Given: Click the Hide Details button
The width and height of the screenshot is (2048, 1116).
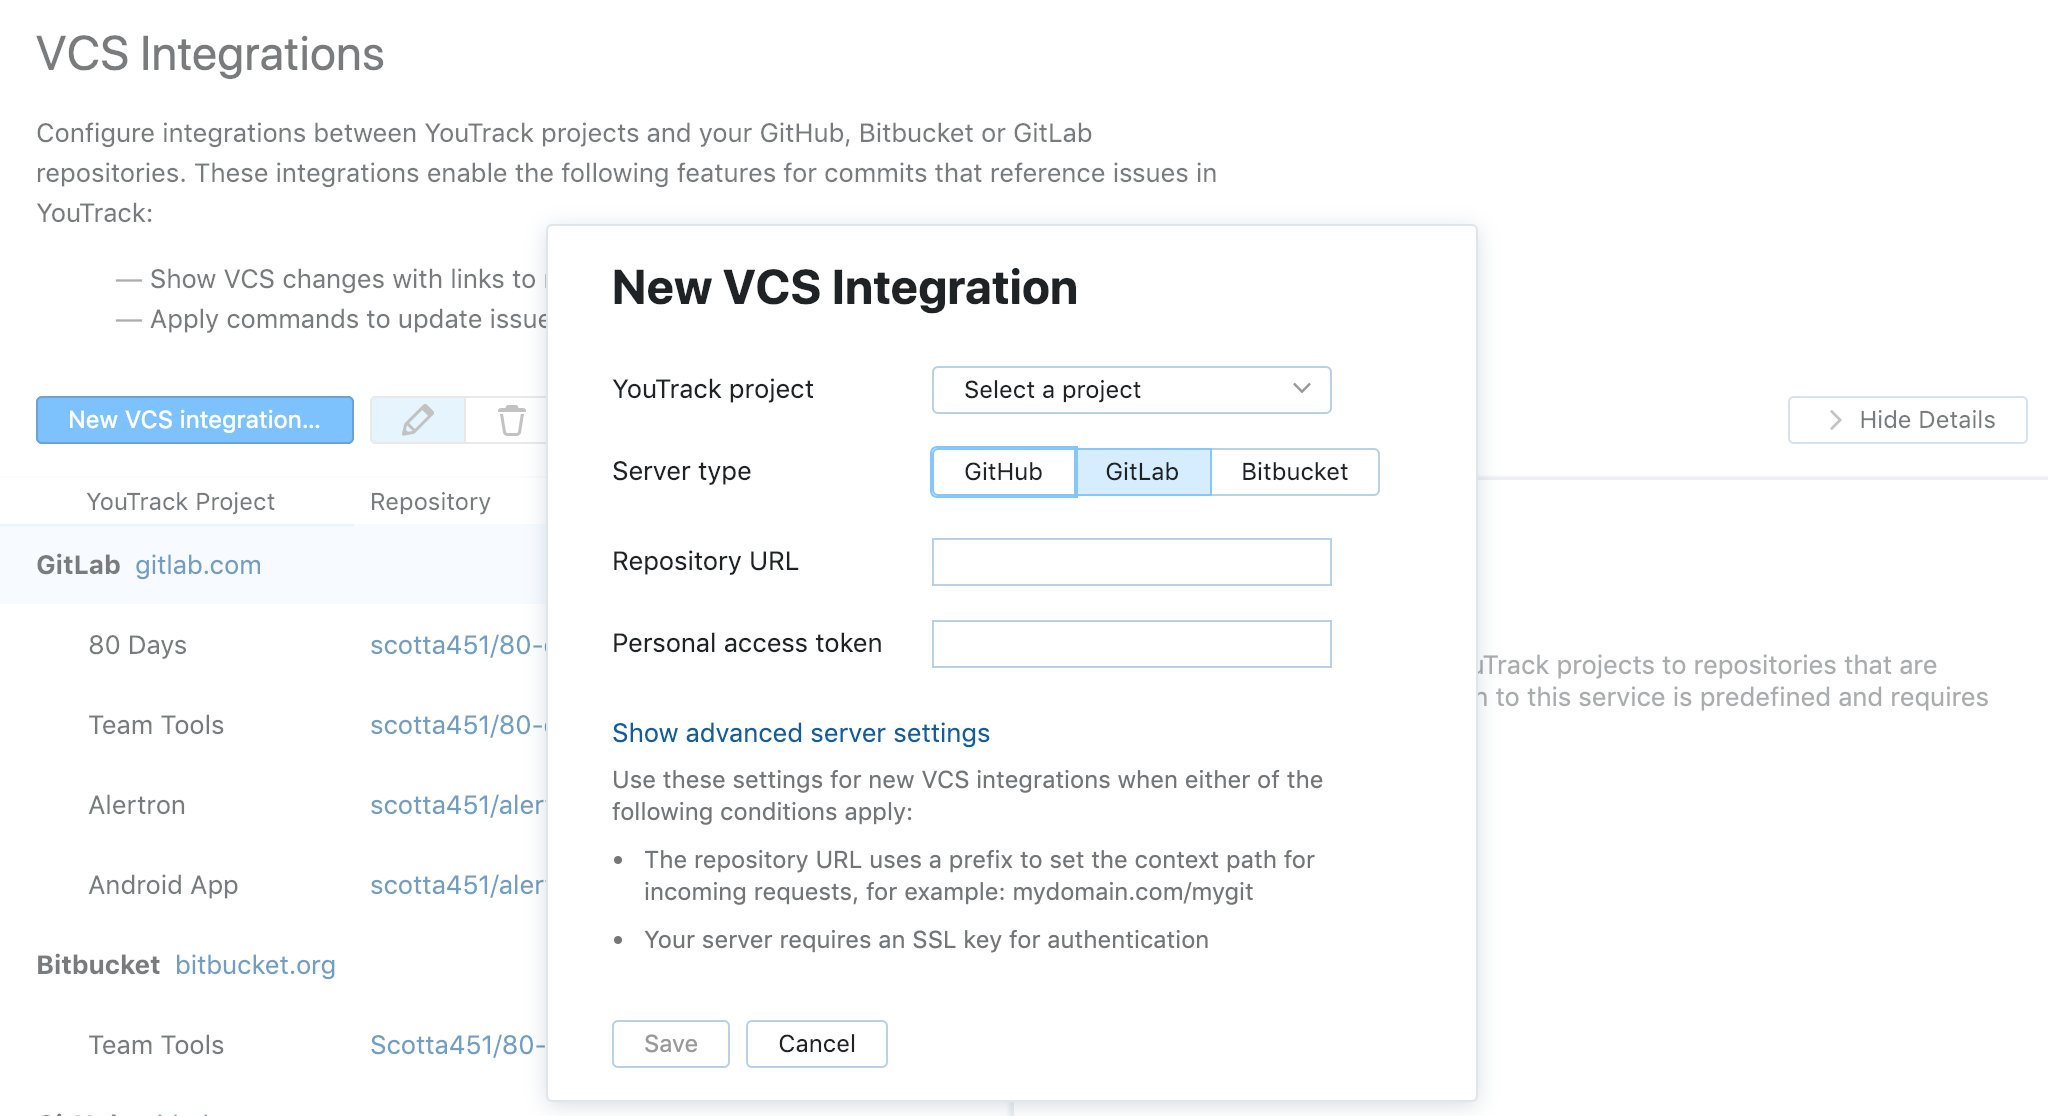Looking at the screenshot, I should coord(1907,420).
